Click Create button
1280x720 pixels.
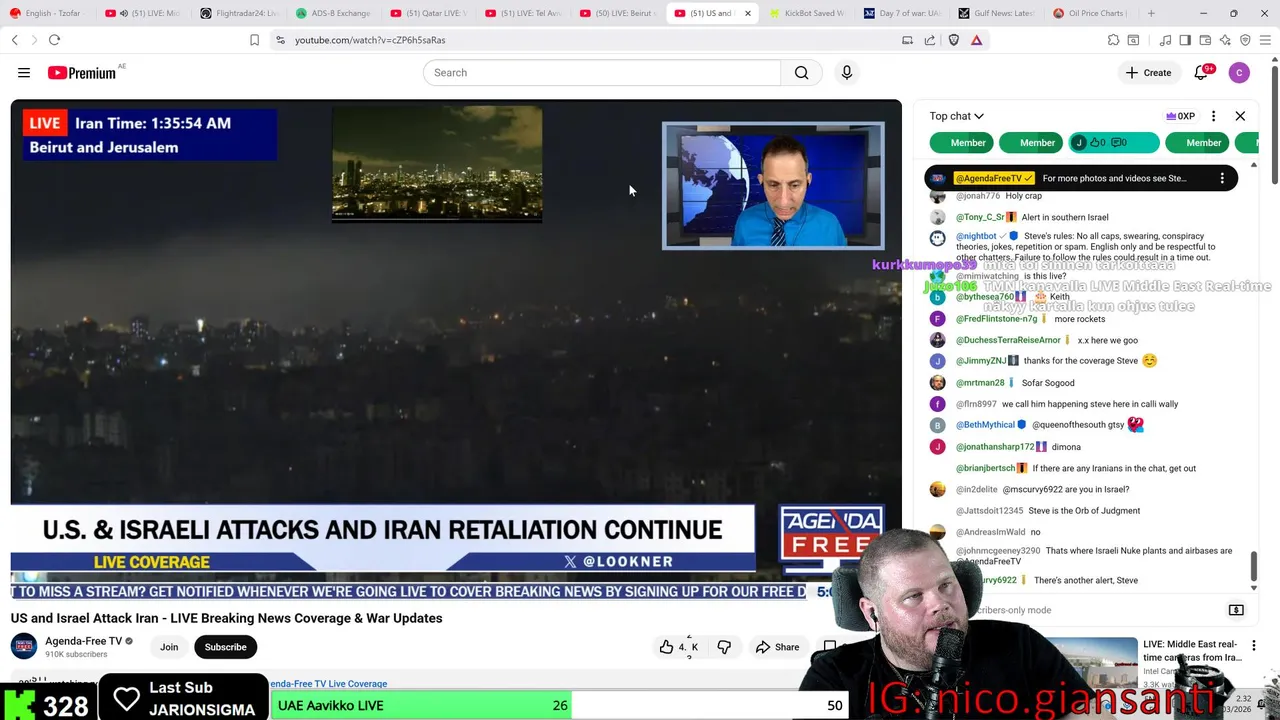[1148, 73]
